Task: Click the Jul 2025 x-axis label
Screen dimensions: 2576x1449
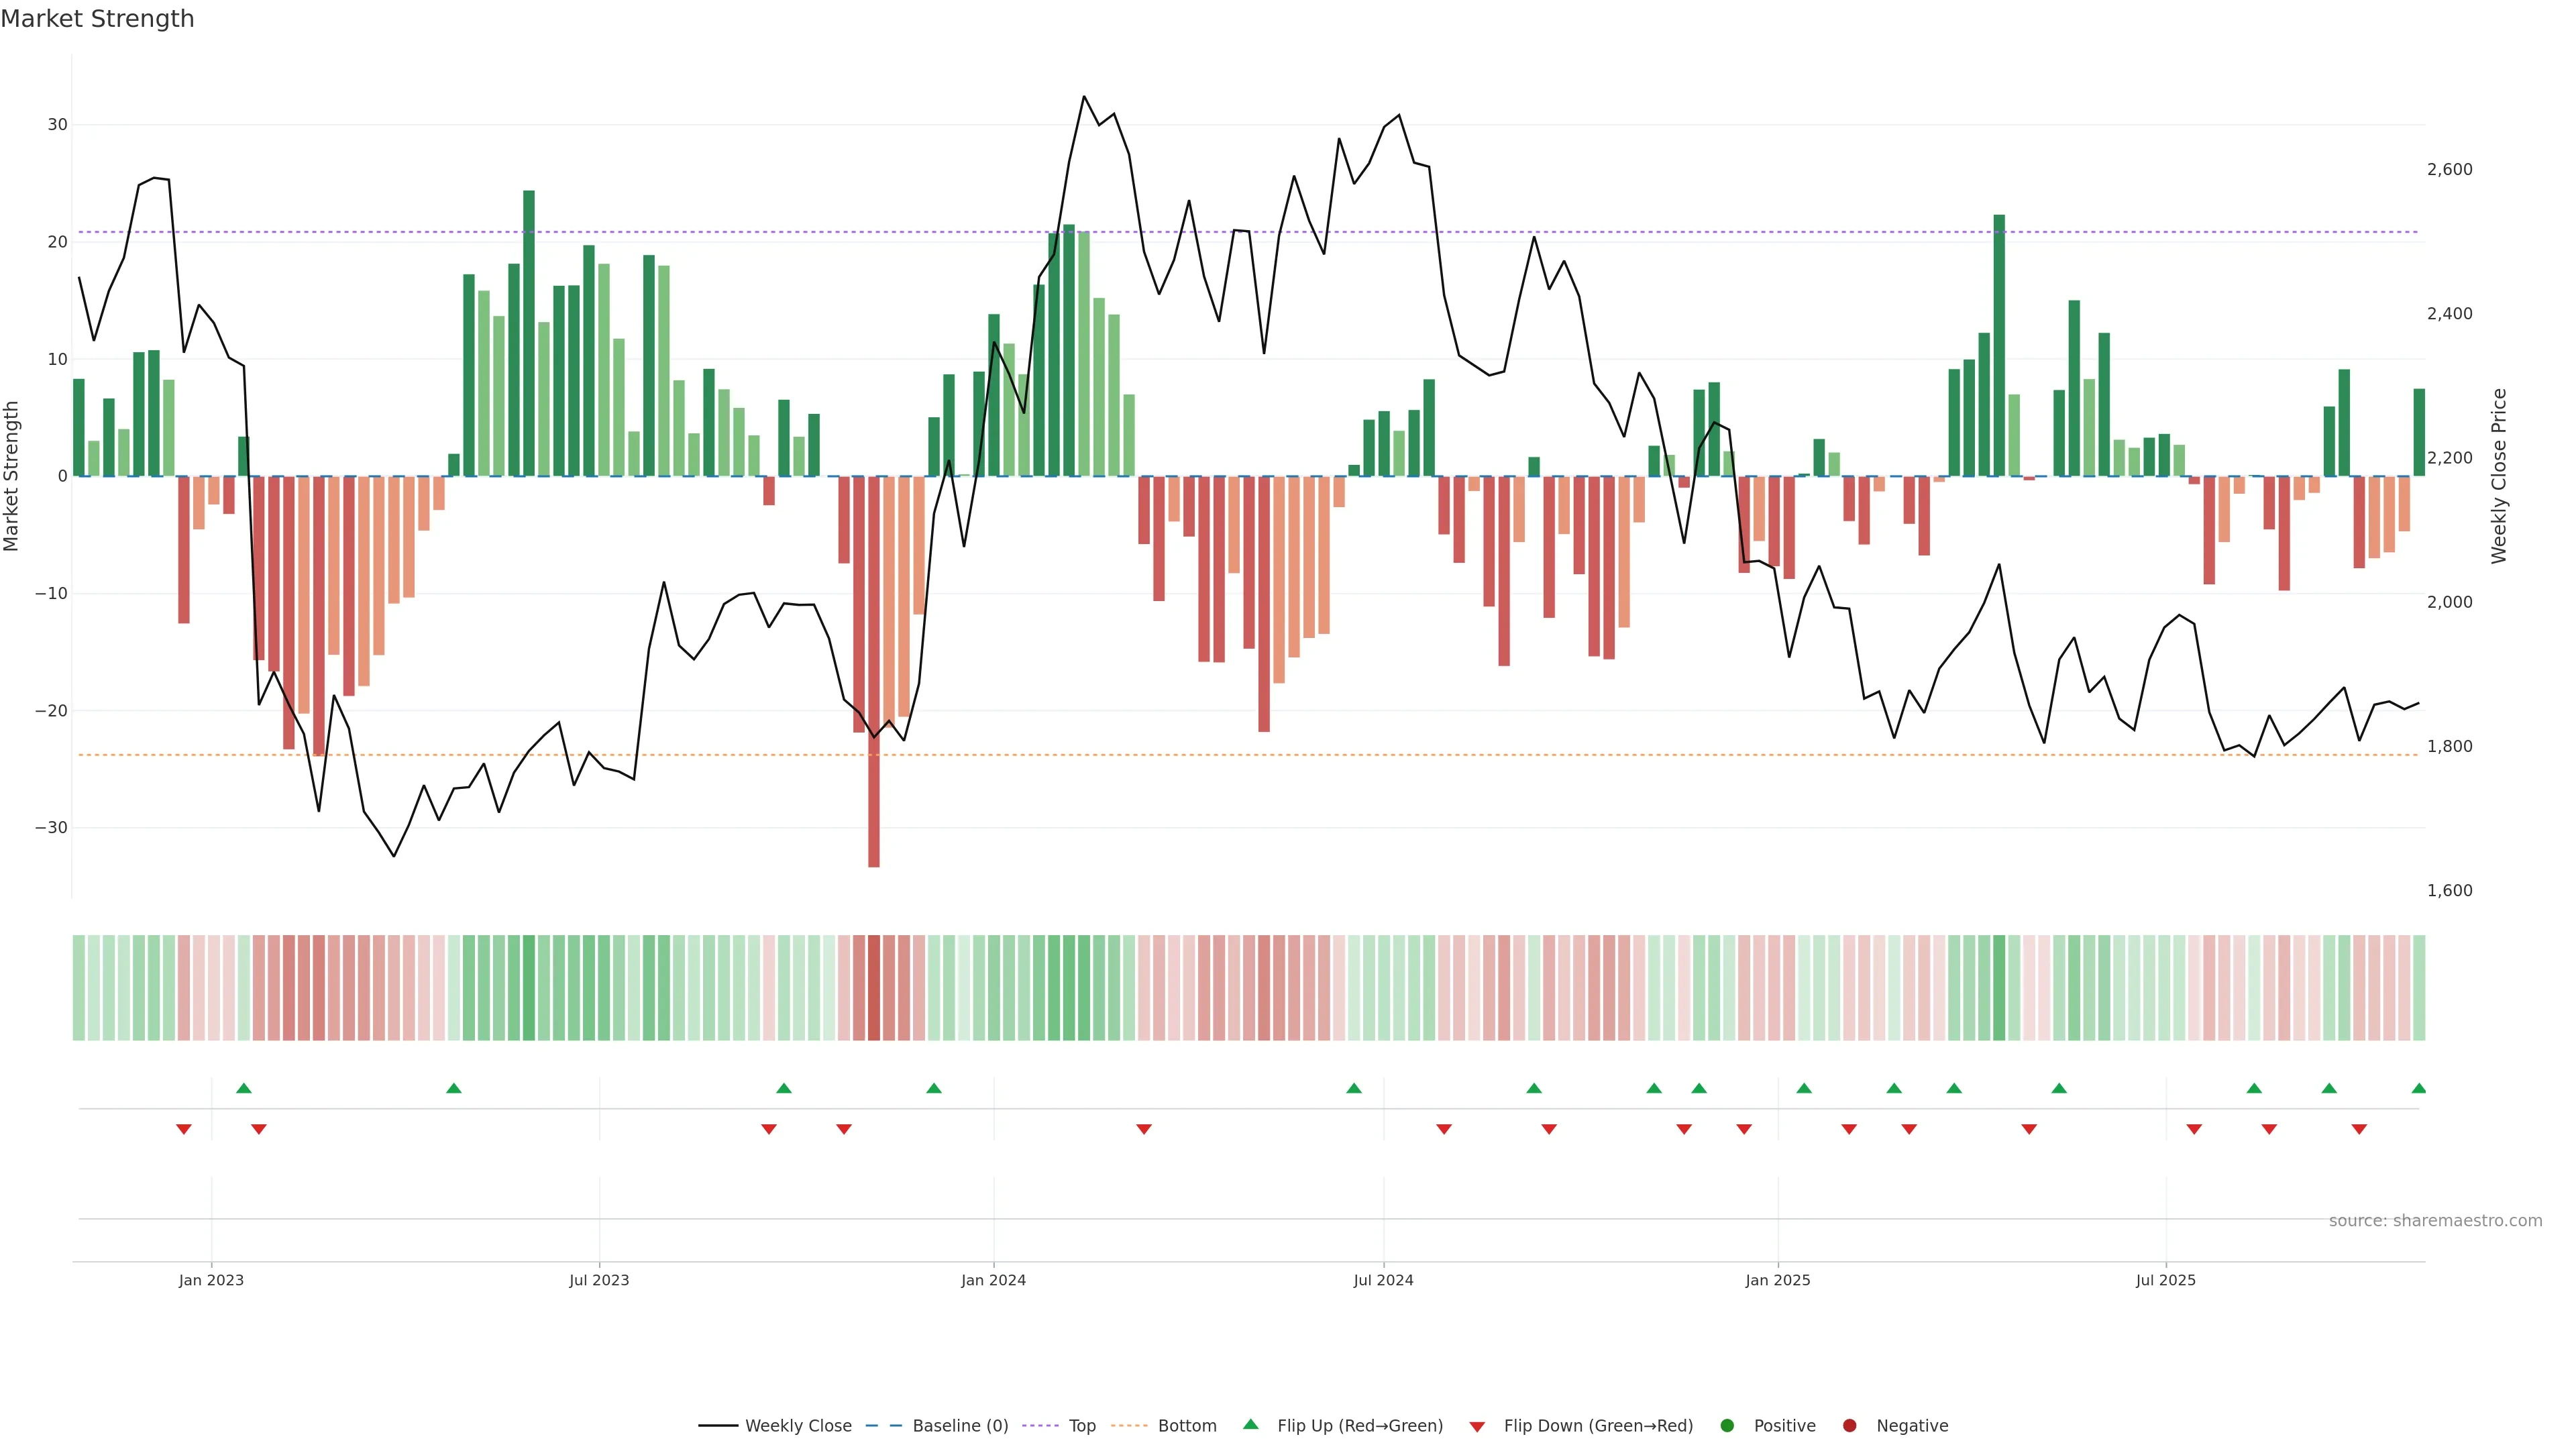Action: click(2165, 1280)
